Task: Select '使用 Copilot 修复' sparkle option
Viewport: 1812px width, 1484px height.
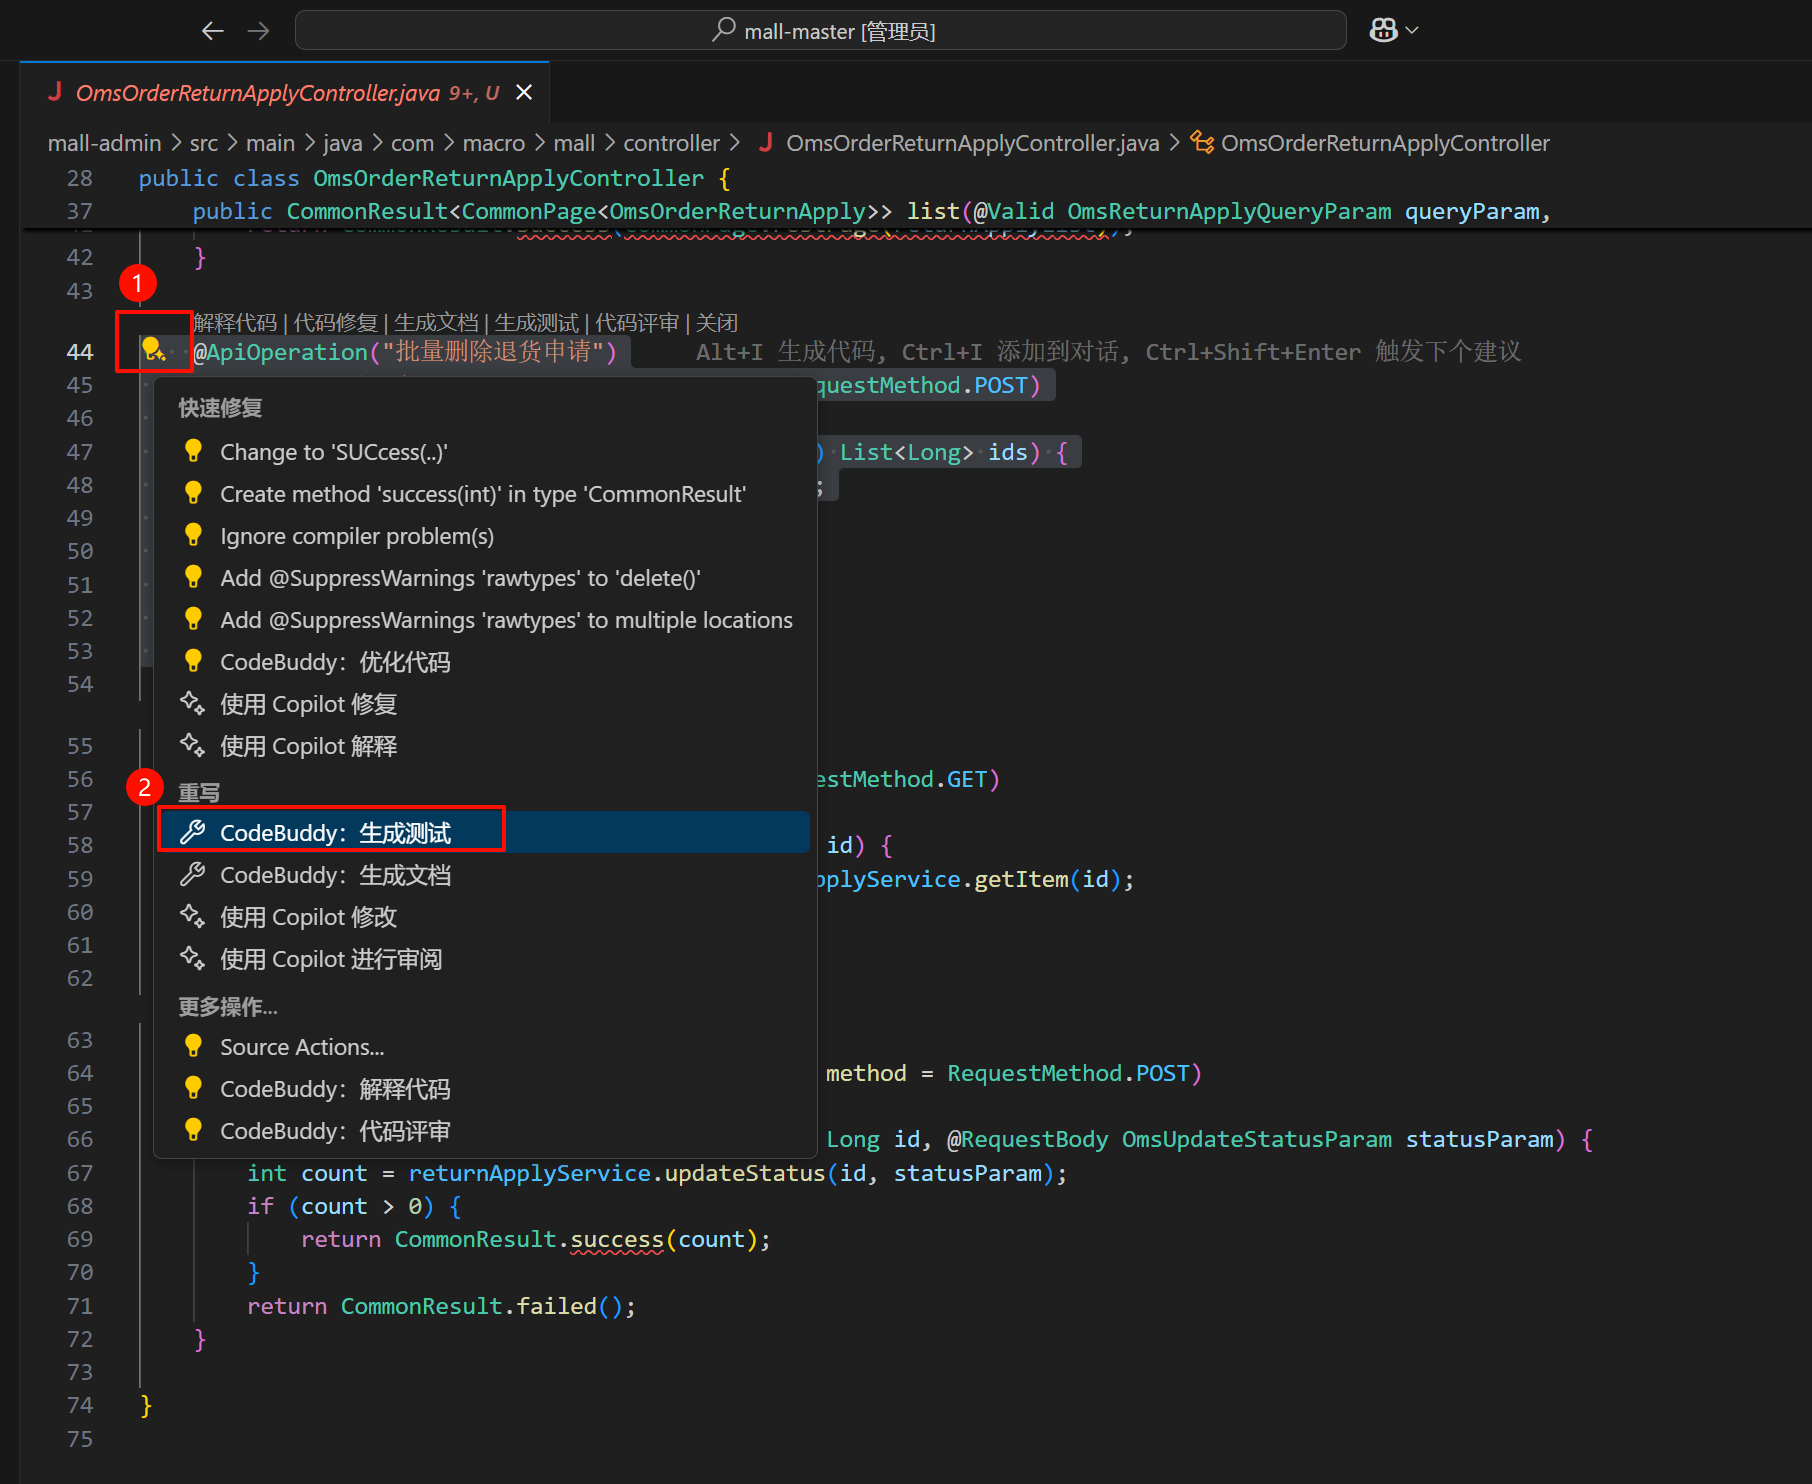Action: click(308, 704)
